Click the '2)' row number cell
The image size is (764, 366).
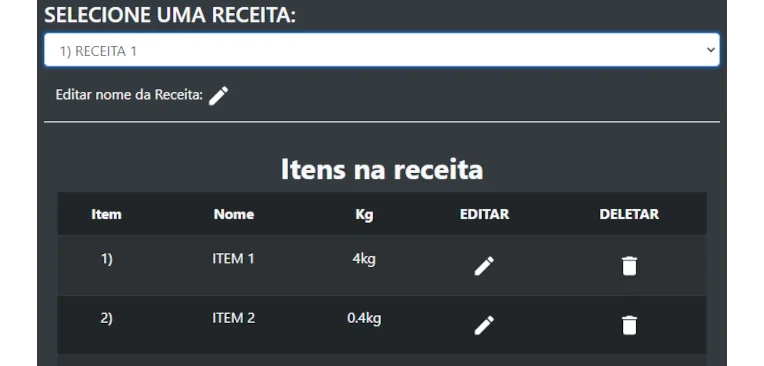[107, 319]
